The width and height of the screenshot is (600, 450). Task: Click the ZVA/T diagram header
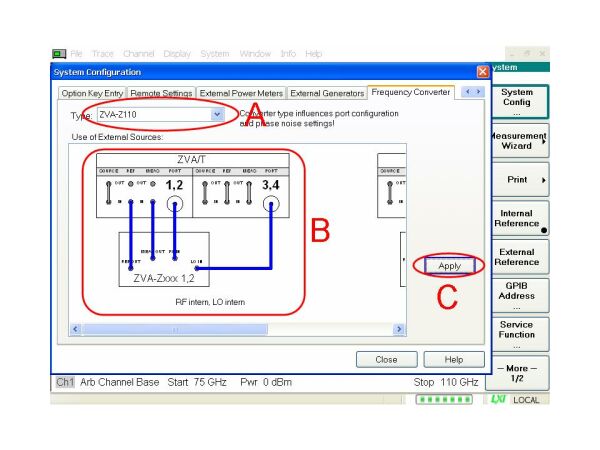[x=192, y=160]
